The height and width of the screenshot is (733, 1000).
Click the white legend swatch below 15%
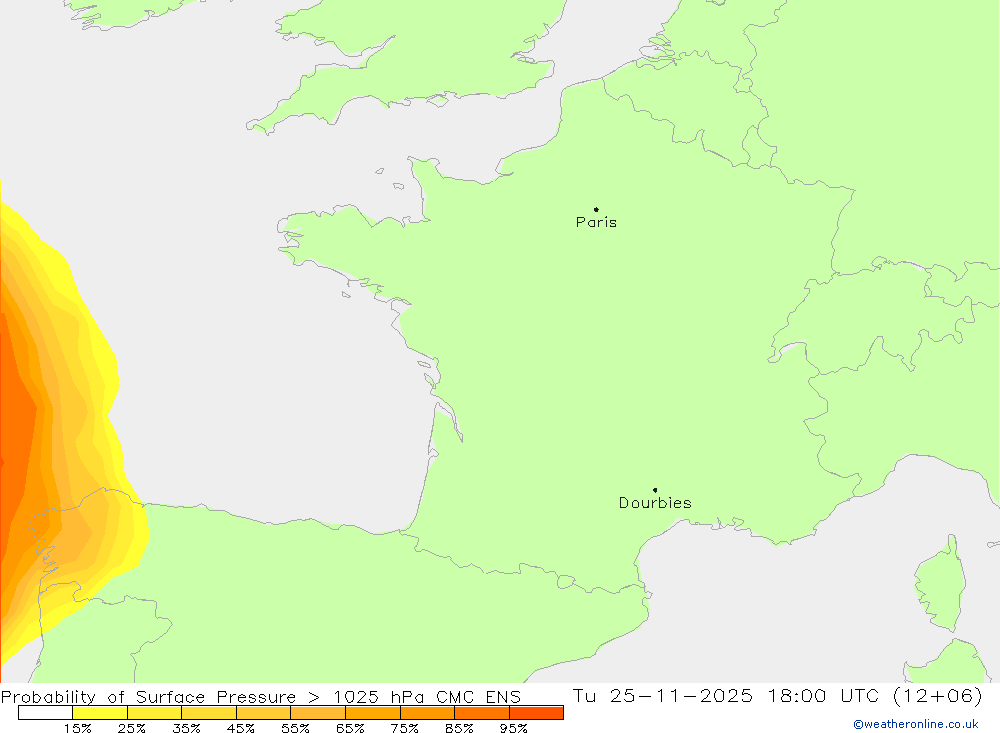pos(45,713)
